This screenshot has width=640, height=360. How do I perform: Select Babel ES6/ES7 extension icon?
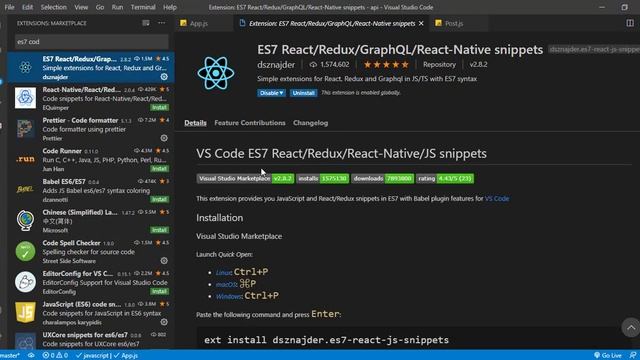[25, 189]
